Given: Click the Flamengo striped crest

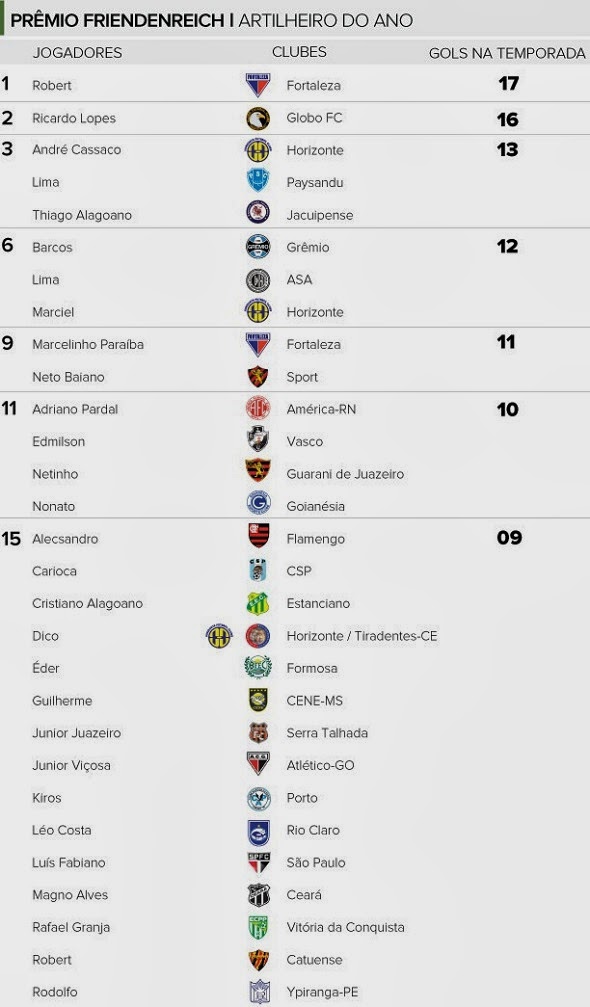Looking at the screenshot, I should pyautogui.click(x=259, y=536).
